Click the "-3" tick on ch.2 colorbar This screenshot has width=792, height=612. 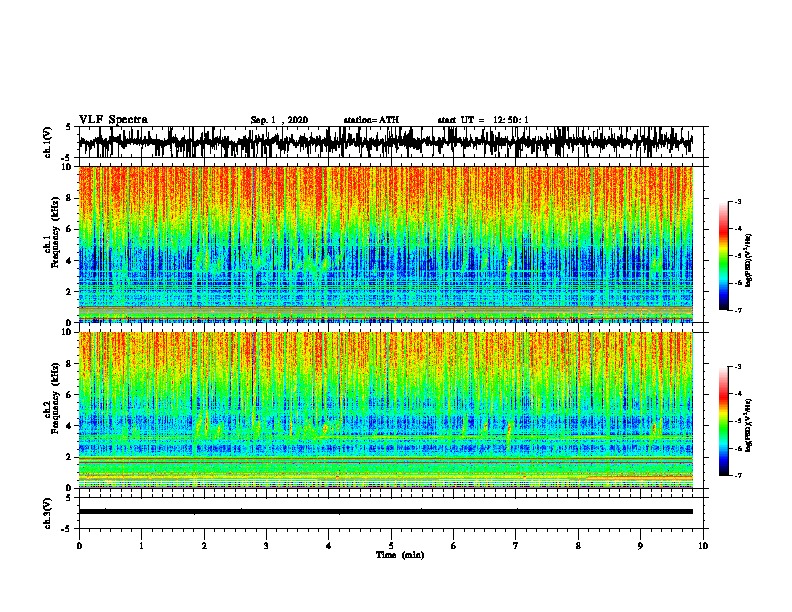(x=737, y=367)
